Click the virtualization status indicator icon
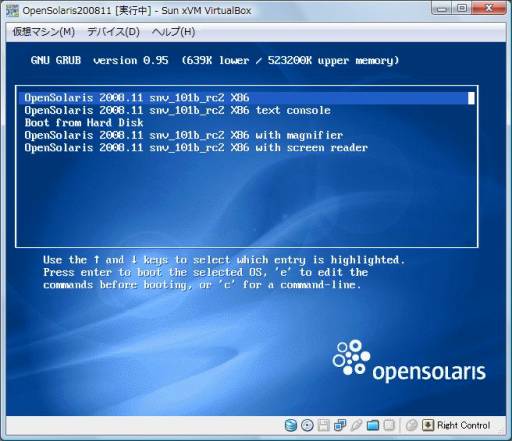This screenshot has width=512, height=441. click(389, 425)
